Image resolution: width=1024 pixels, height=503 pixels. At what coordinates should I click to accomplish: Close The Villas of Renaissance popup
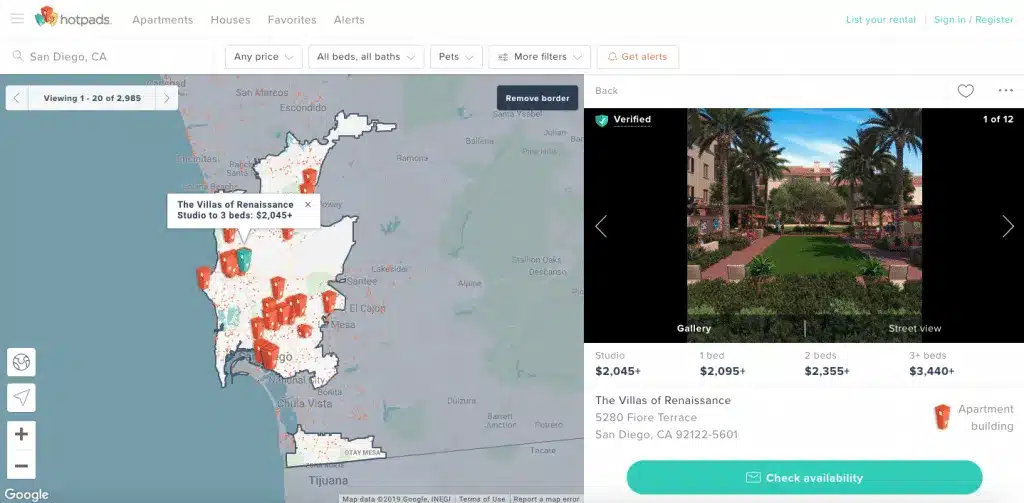click(308, 204)
